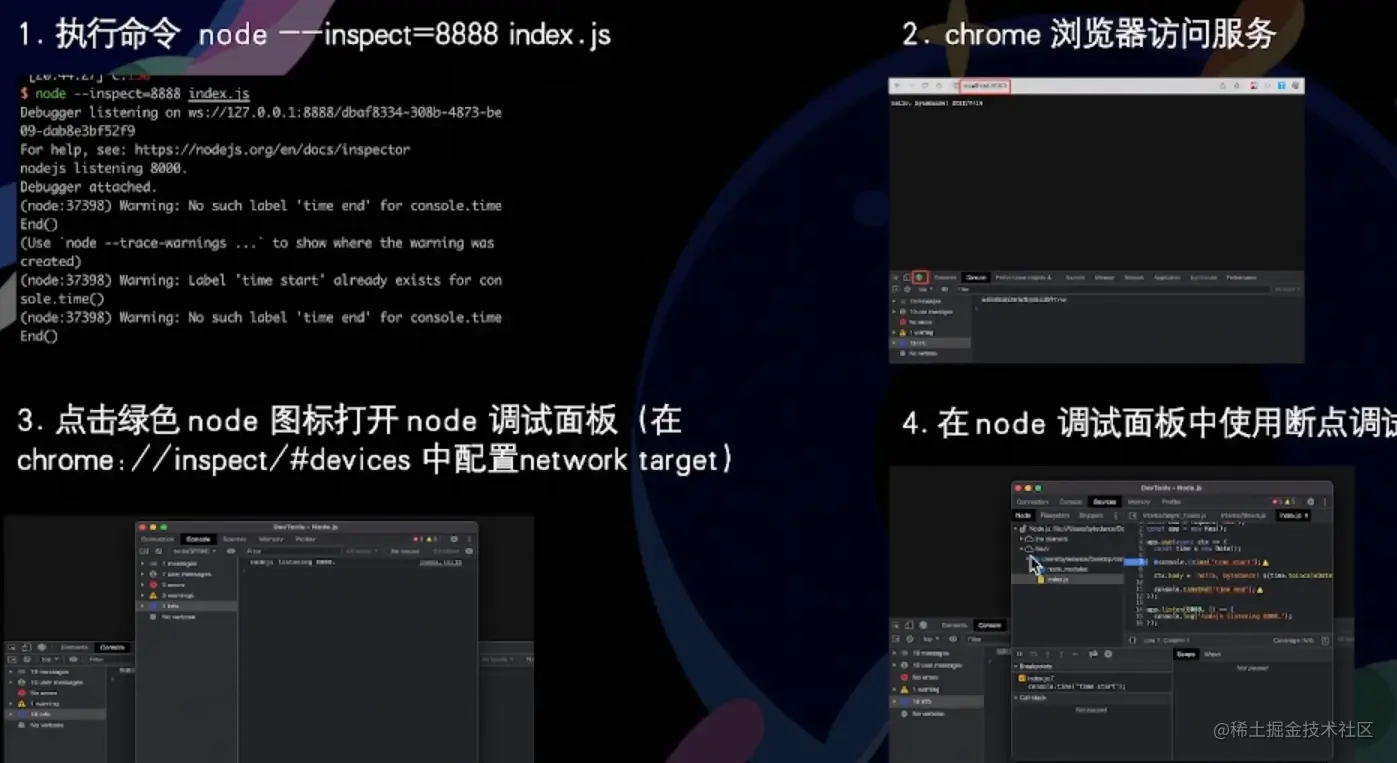
Task: Select '1 info' row in step 3 Node DevTools
Action: 186,606
